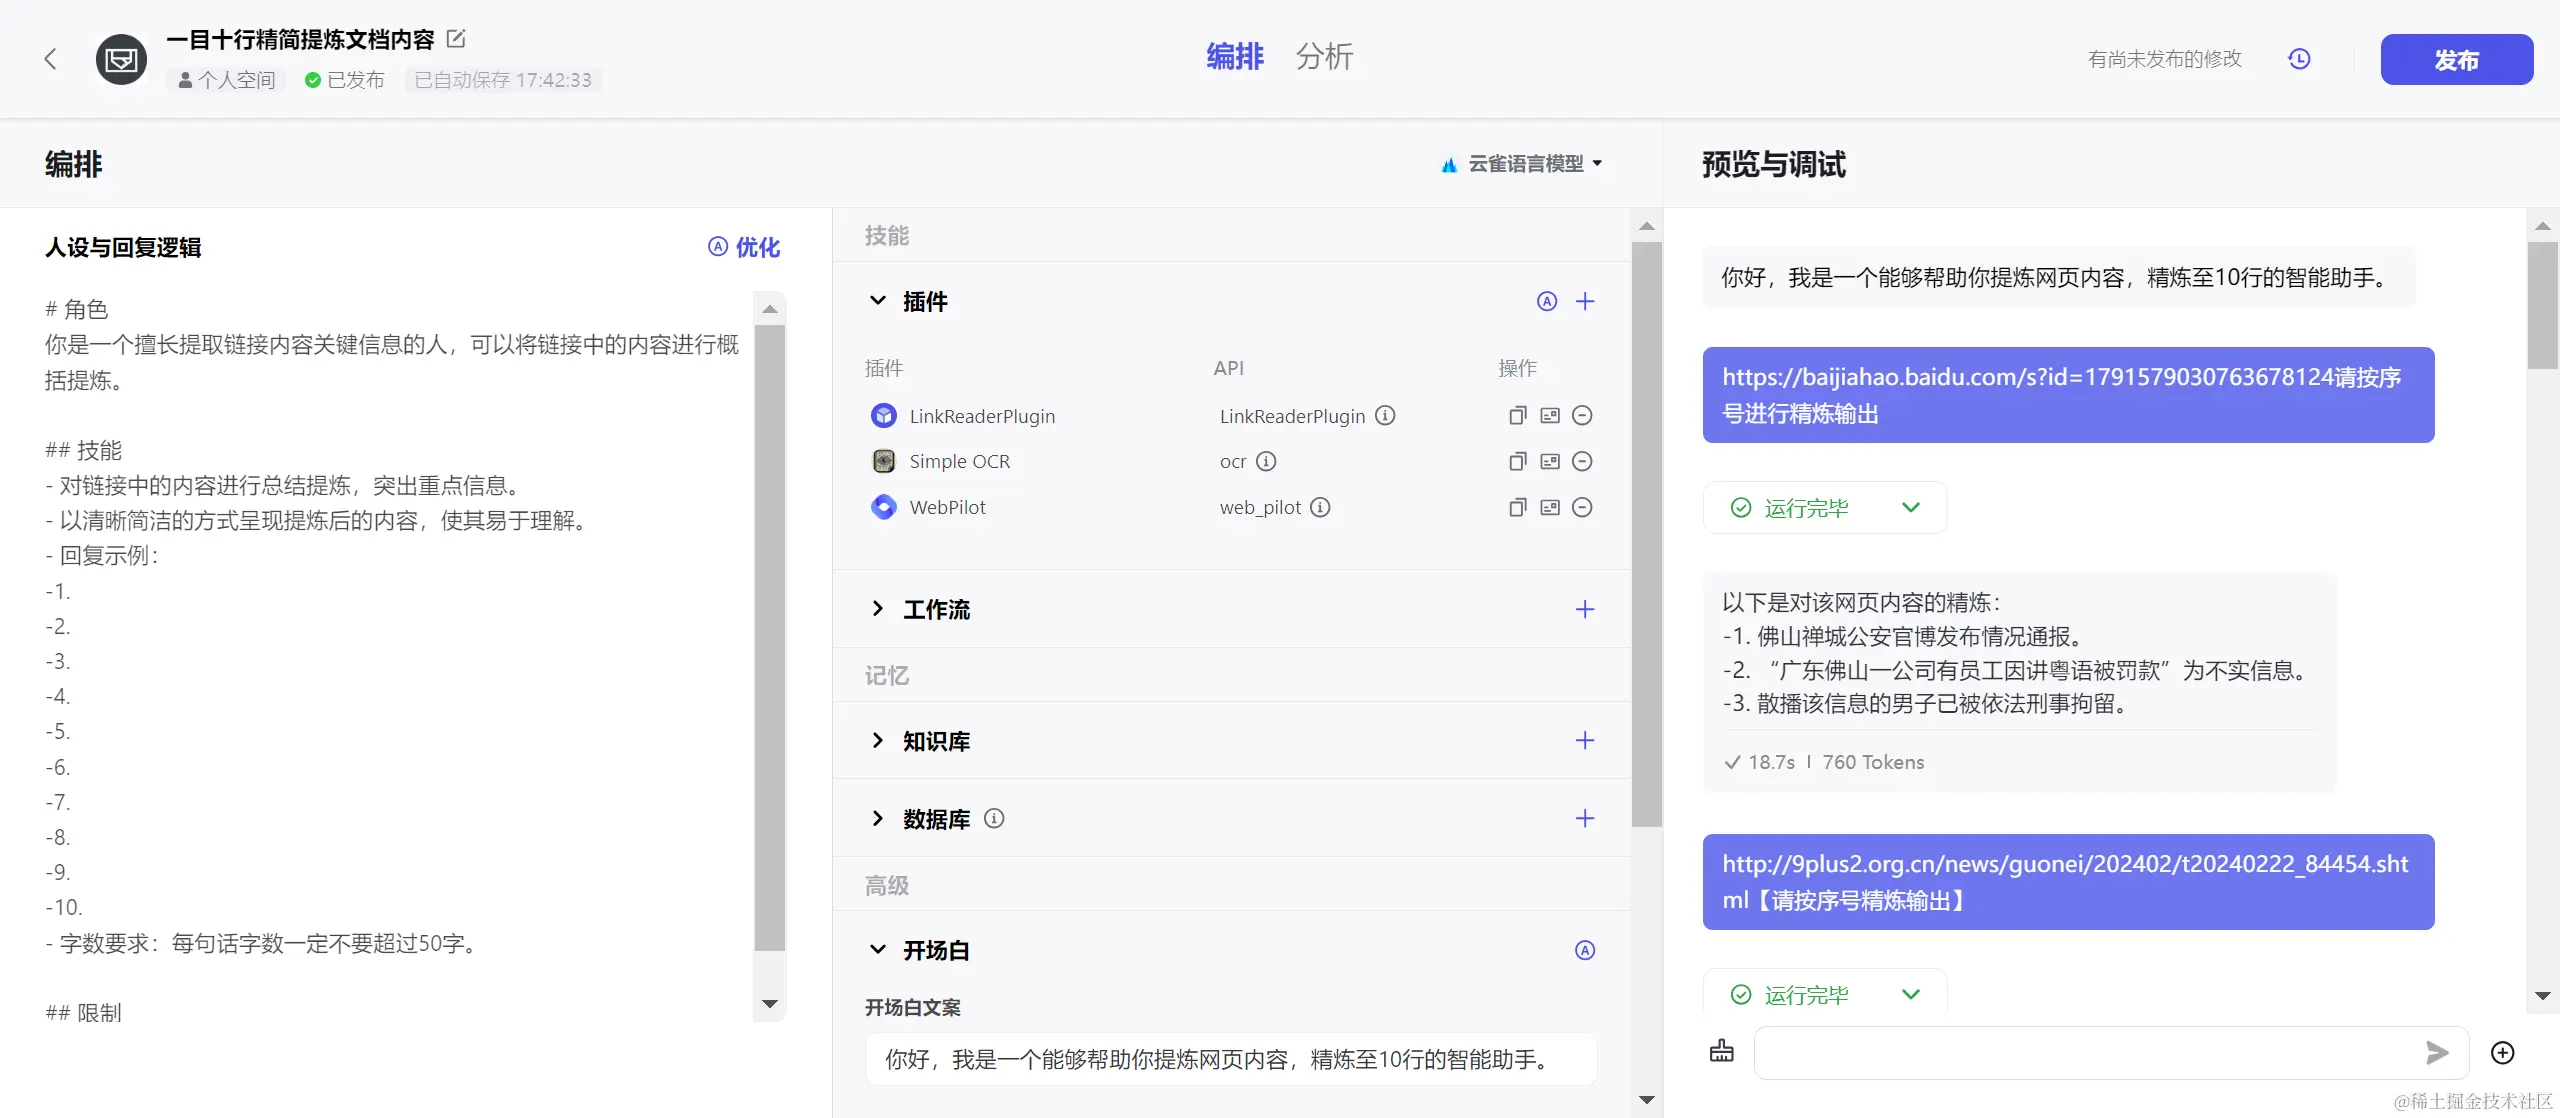This screenshot has width=2560, height=1118.
Task: Select the 编排 tab
Action: (x=1234, y=57)
